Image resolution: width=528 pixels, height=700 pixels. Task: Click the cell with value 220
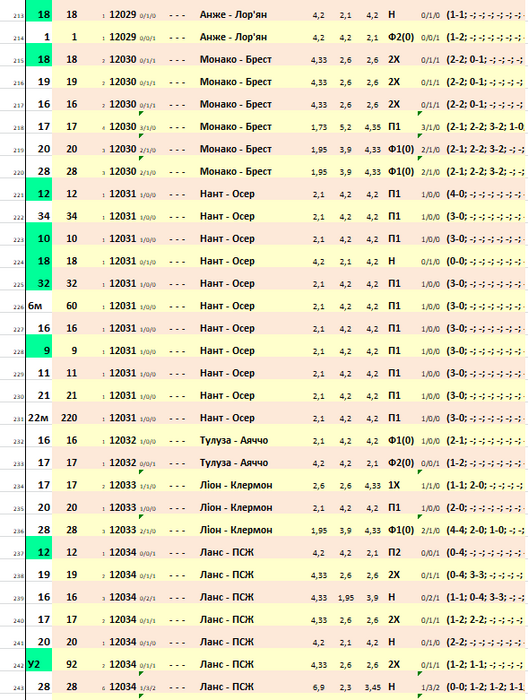coord(69,418)
